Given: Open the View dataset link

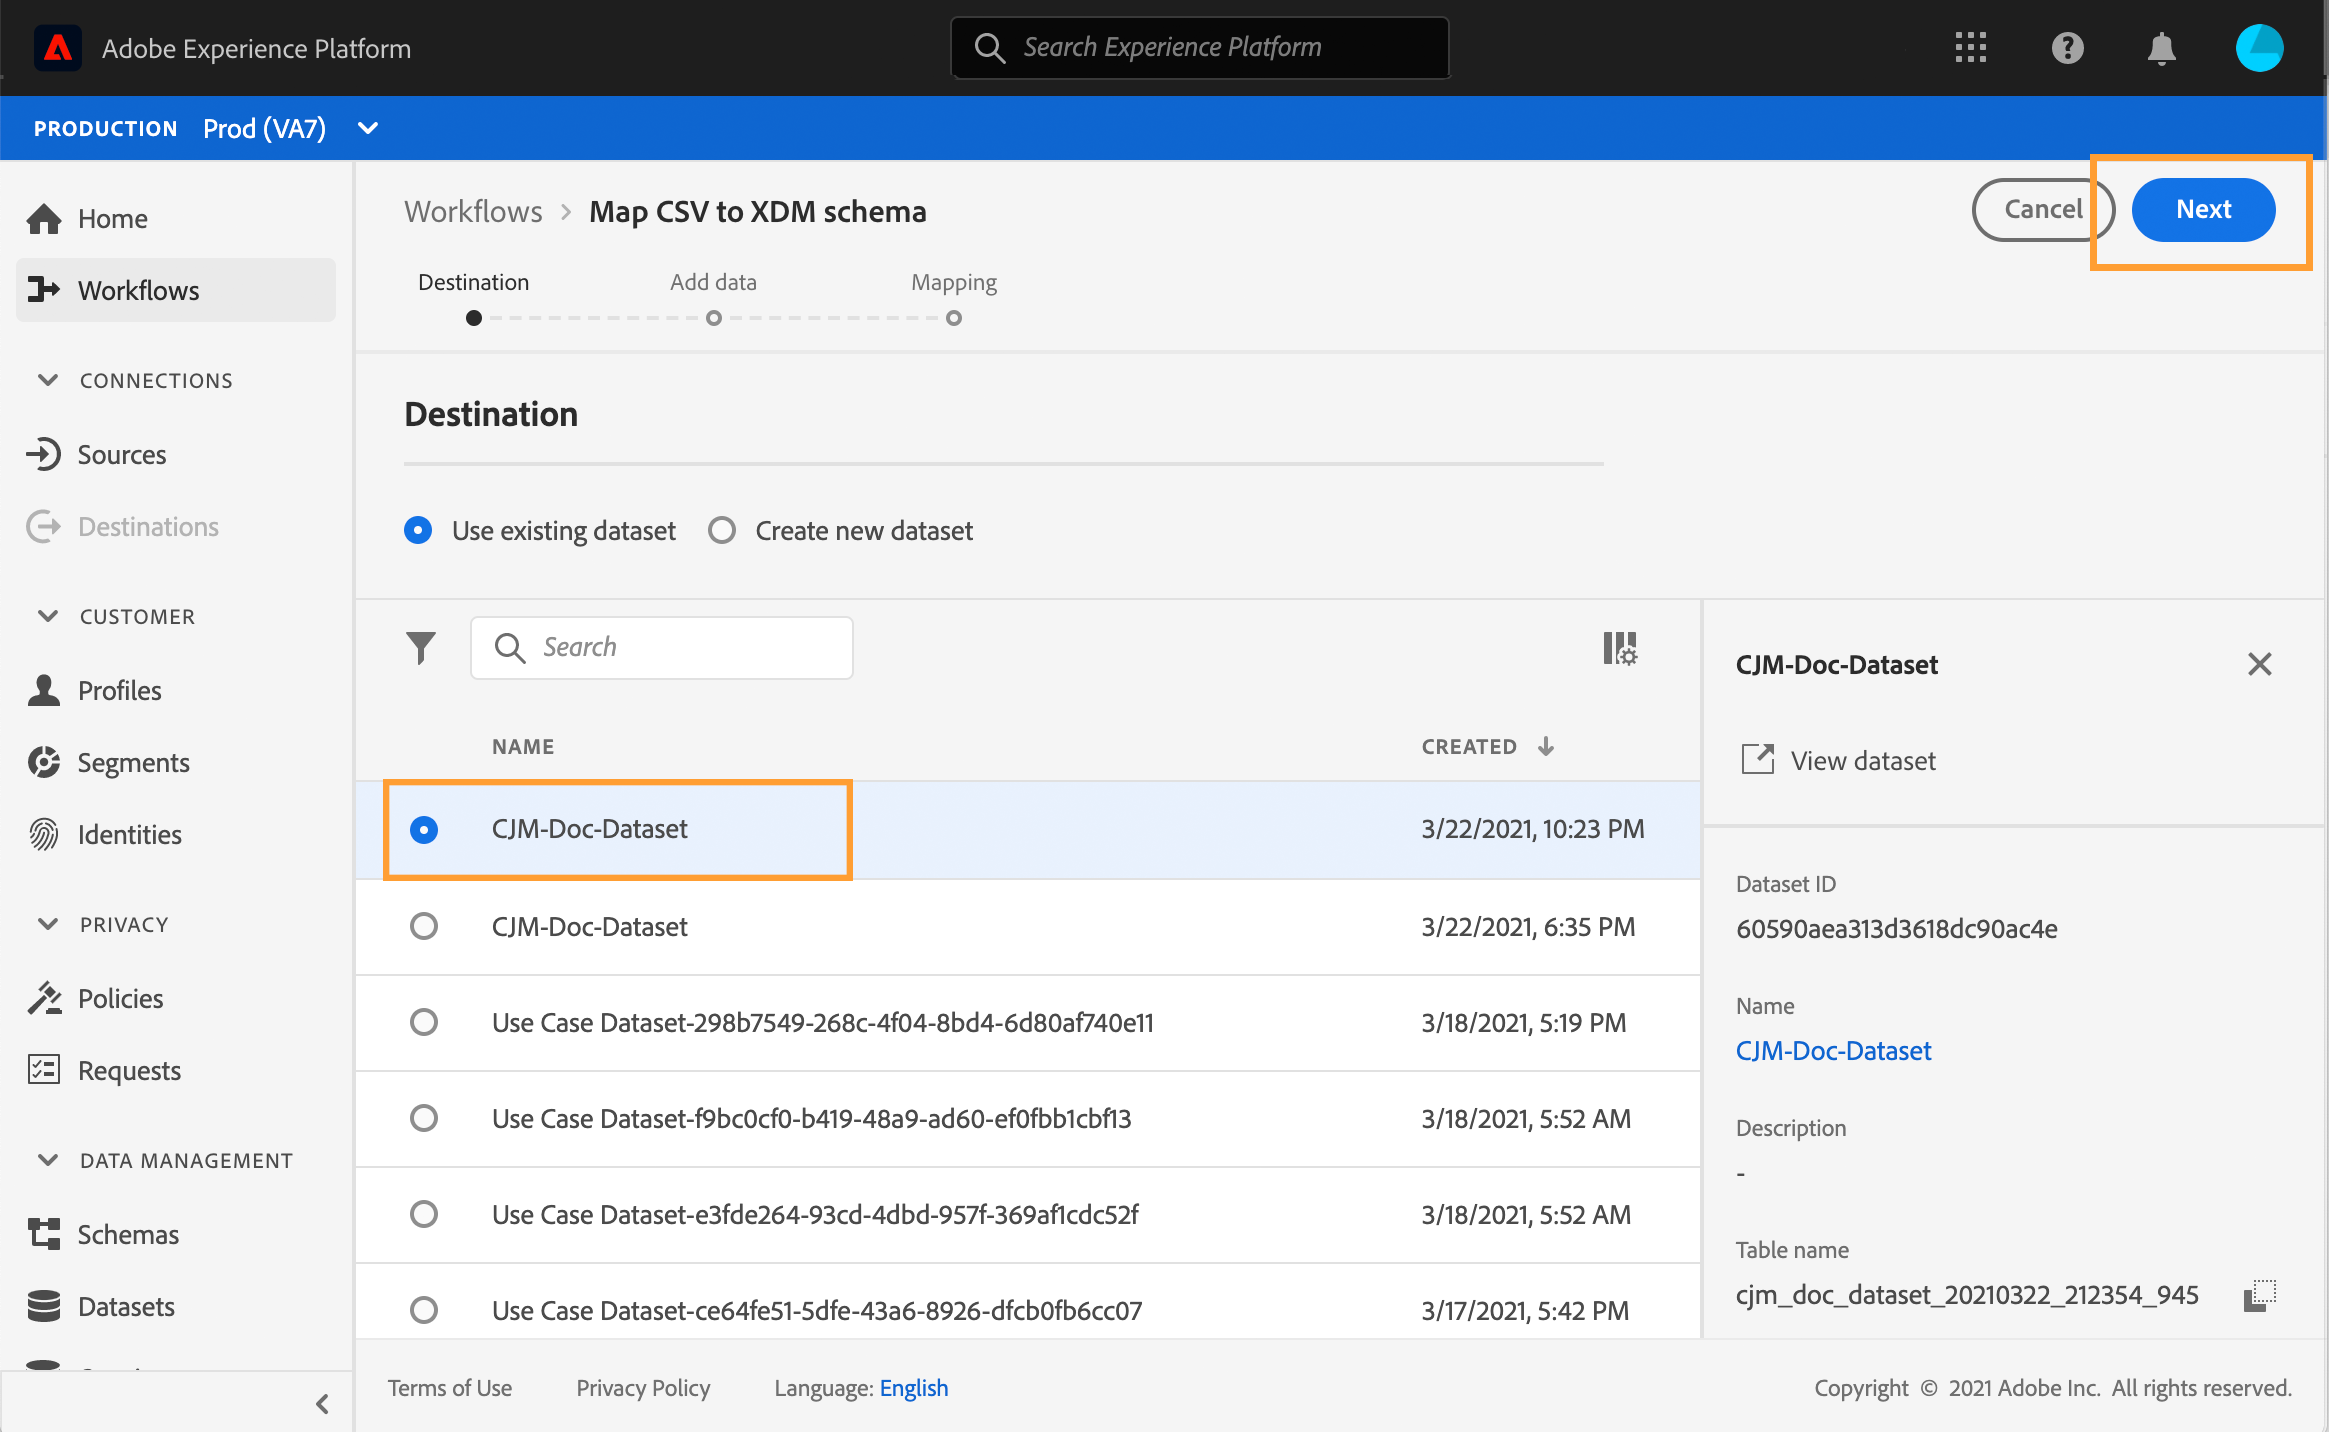Looking at the screenshot, I should (x=1862, y=760).
